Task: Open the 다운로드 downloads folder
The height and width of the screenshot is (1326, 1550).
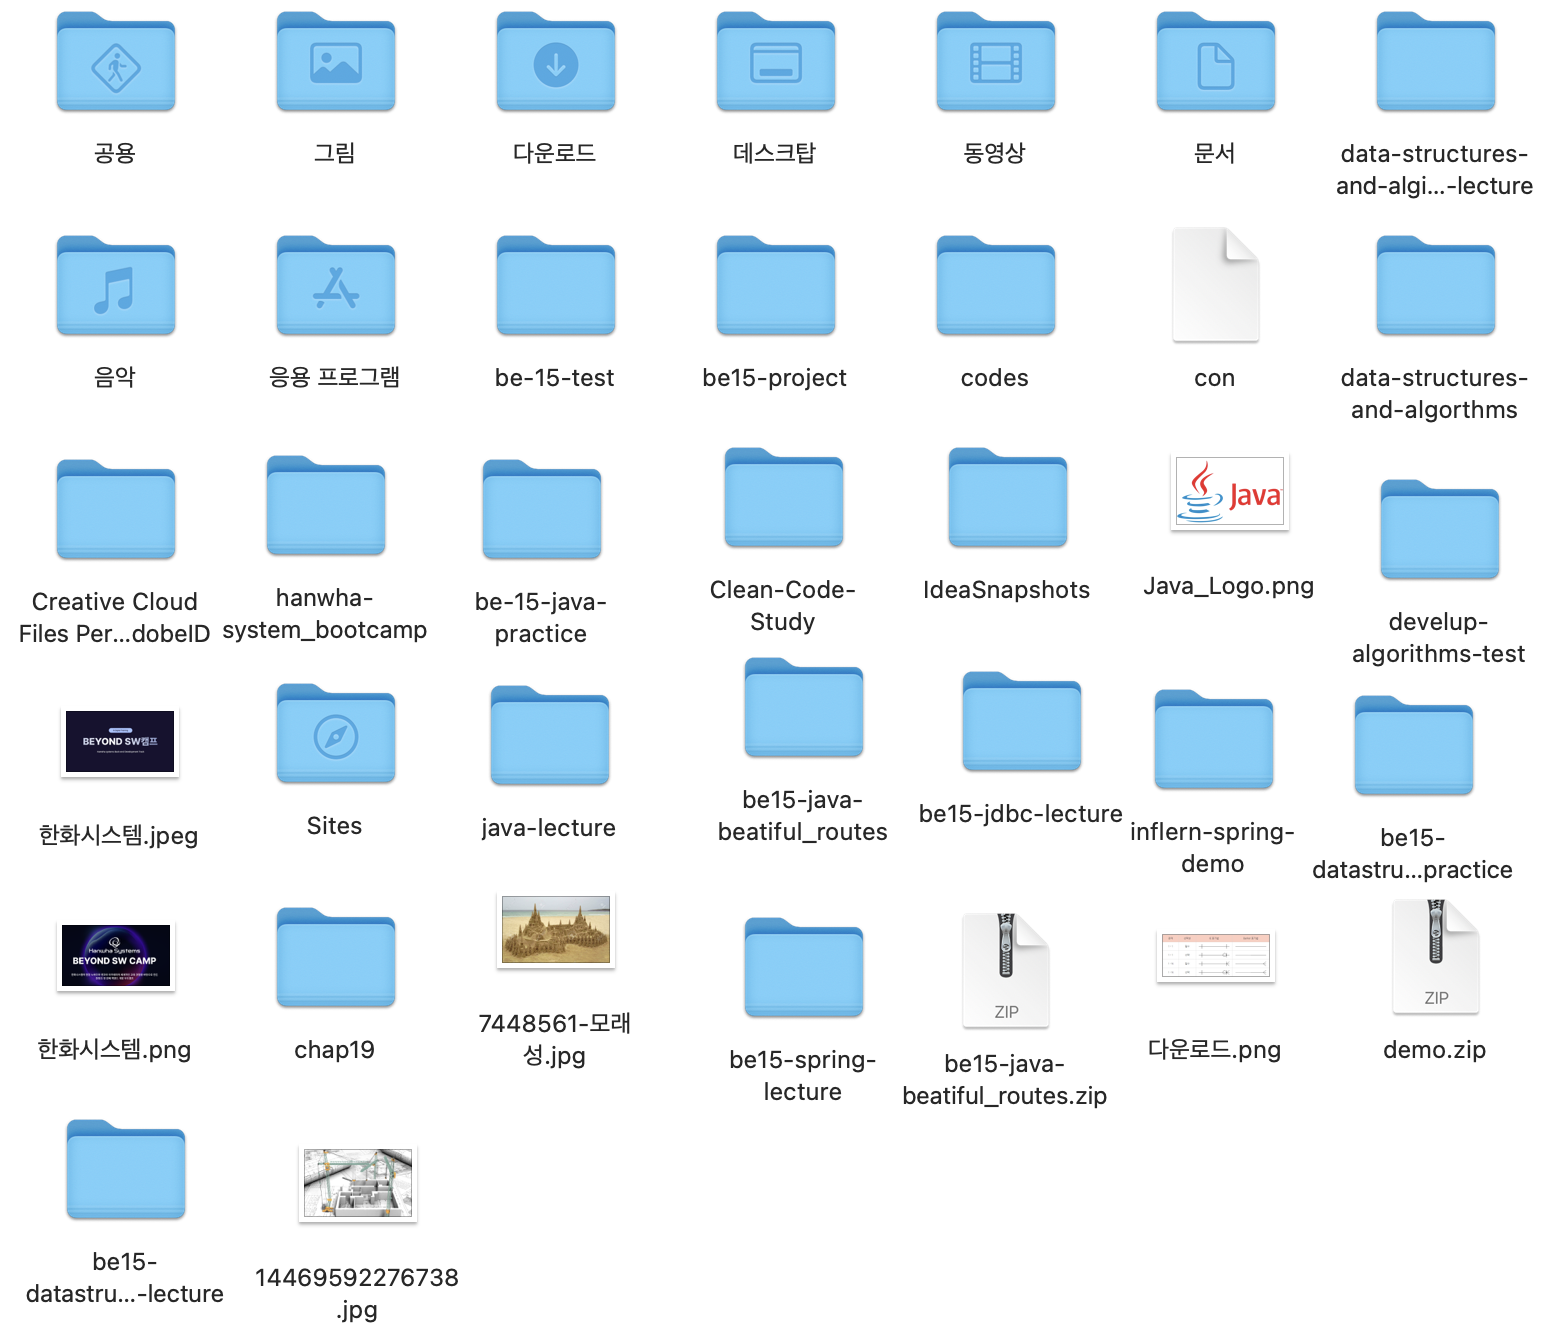Action: [x=556, y=62]
